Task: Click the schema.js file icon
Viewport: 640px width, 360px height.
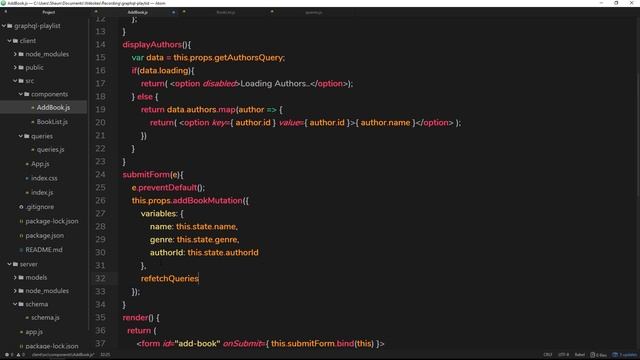Action: coord(27,318)
